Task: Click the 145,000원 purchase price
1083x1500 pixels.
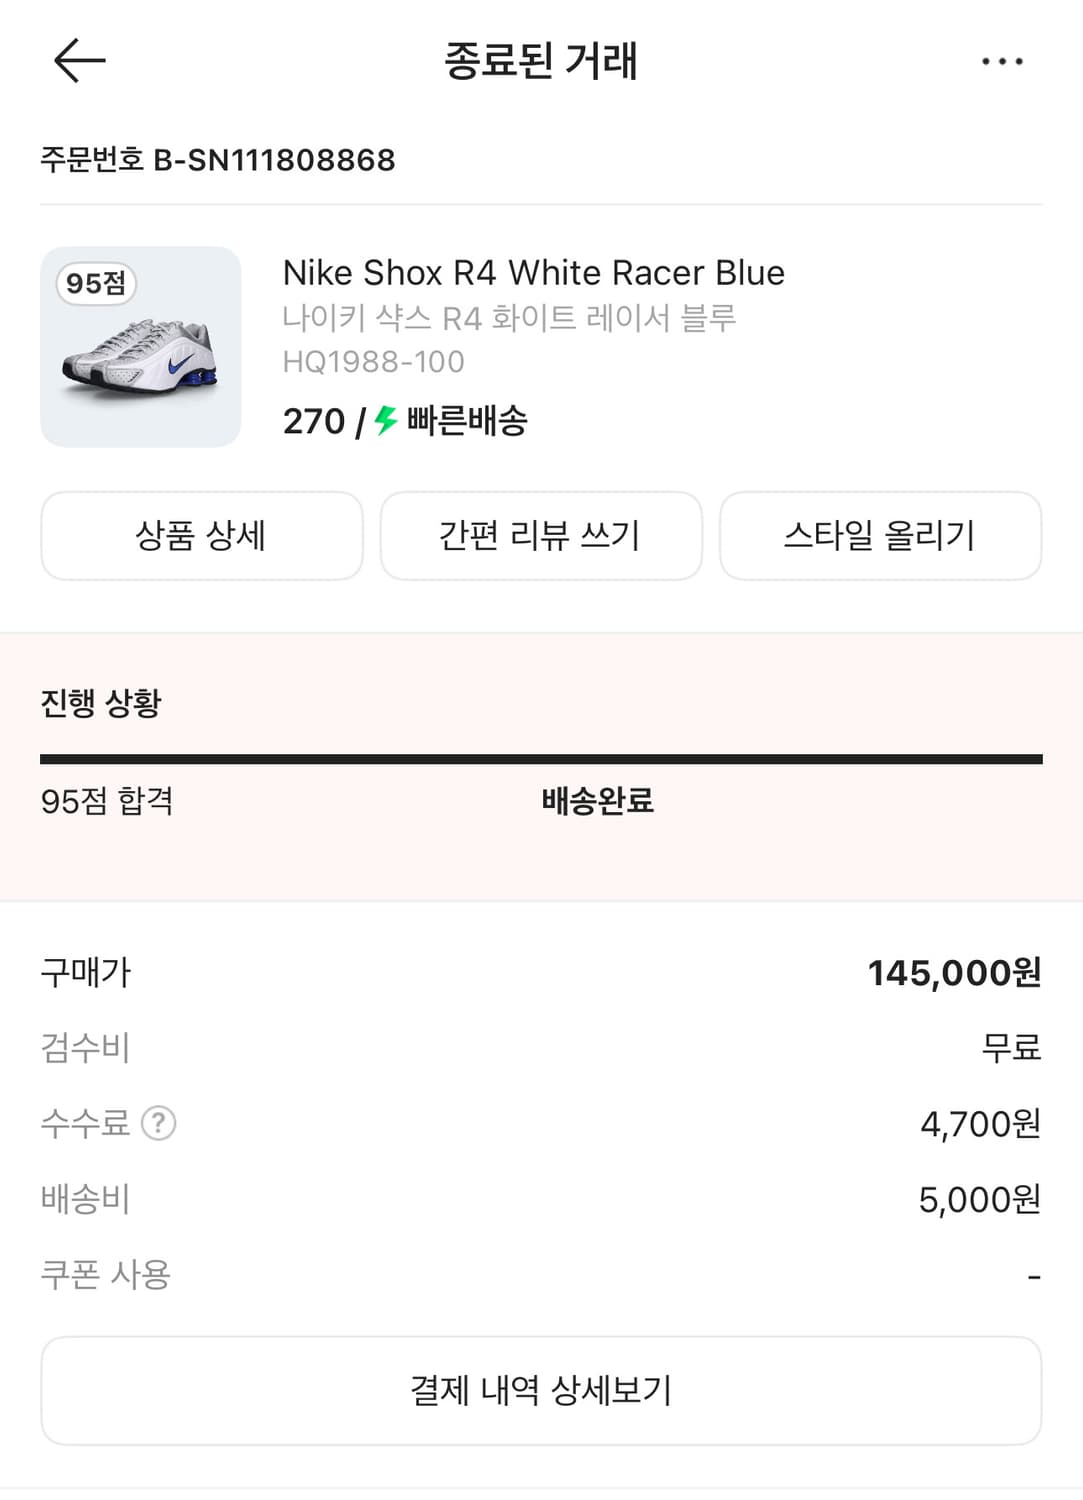Action: [953, 973]
